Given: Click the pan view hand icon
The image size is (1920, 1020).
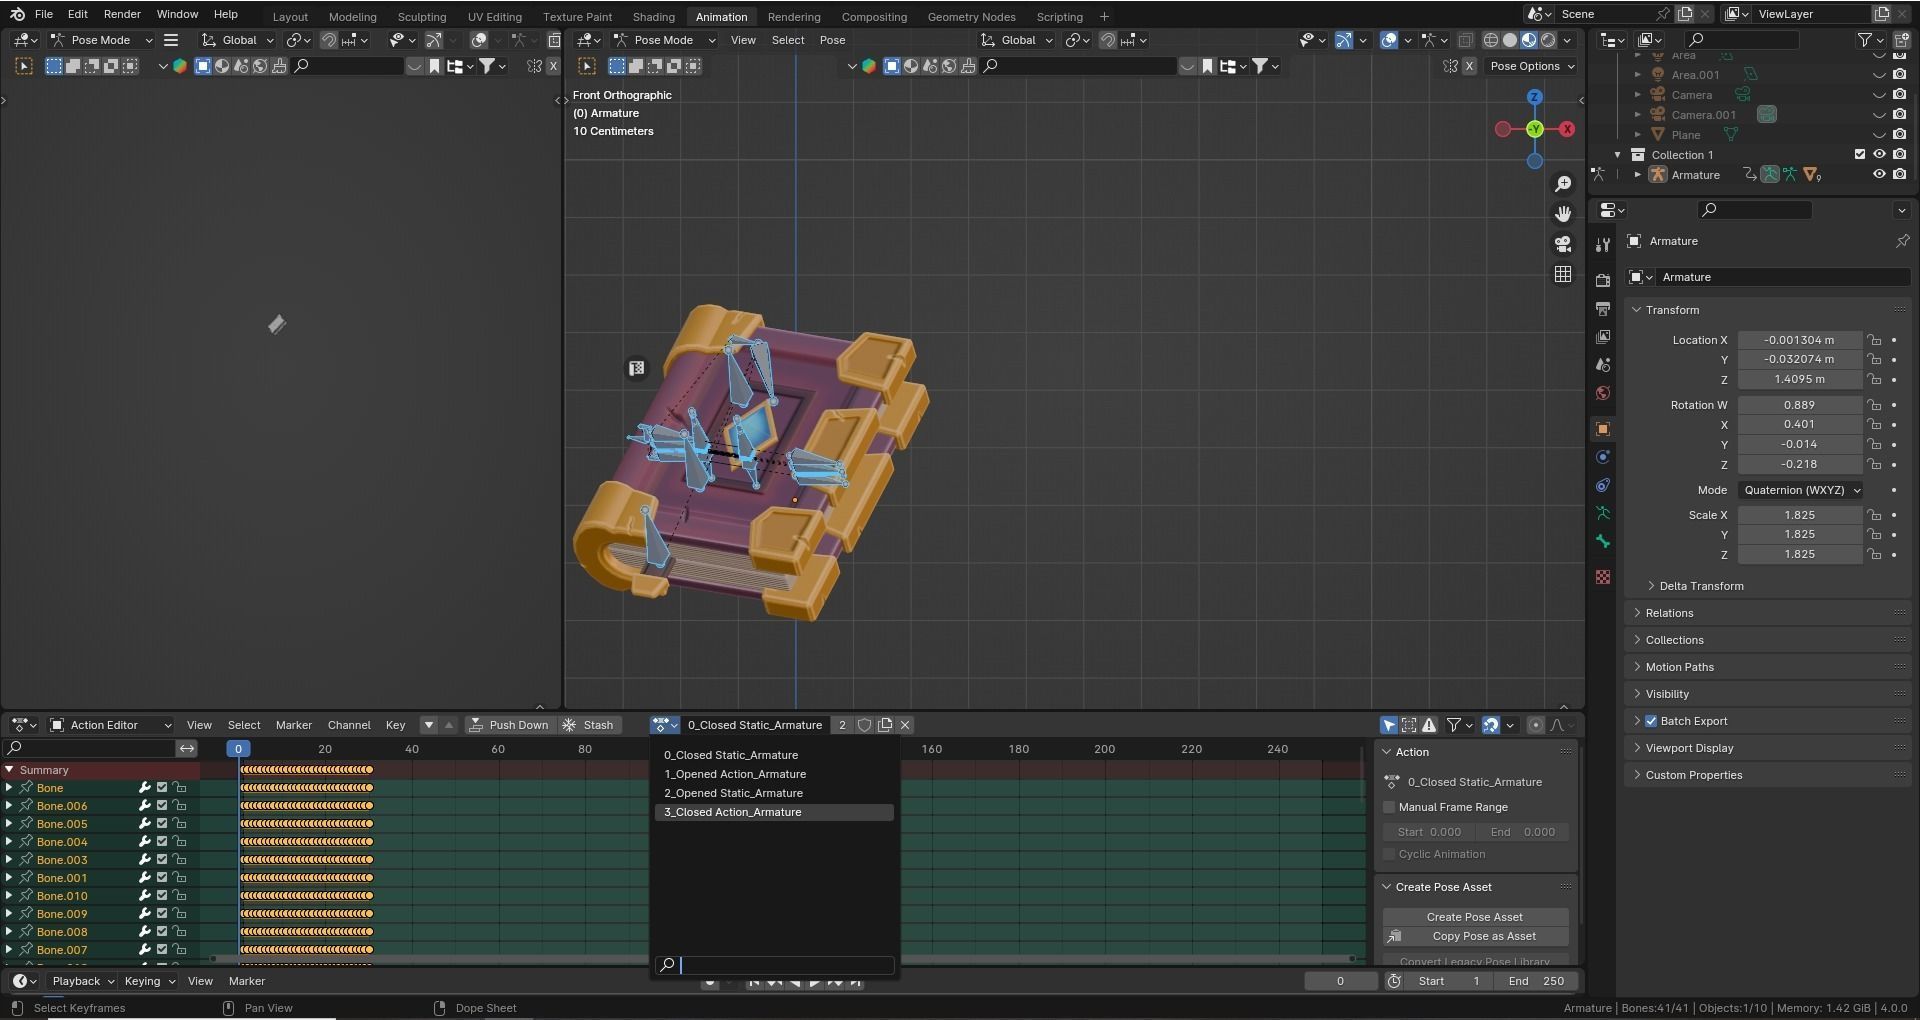Looking at the screenshot, I should [x=1563, y=214].
